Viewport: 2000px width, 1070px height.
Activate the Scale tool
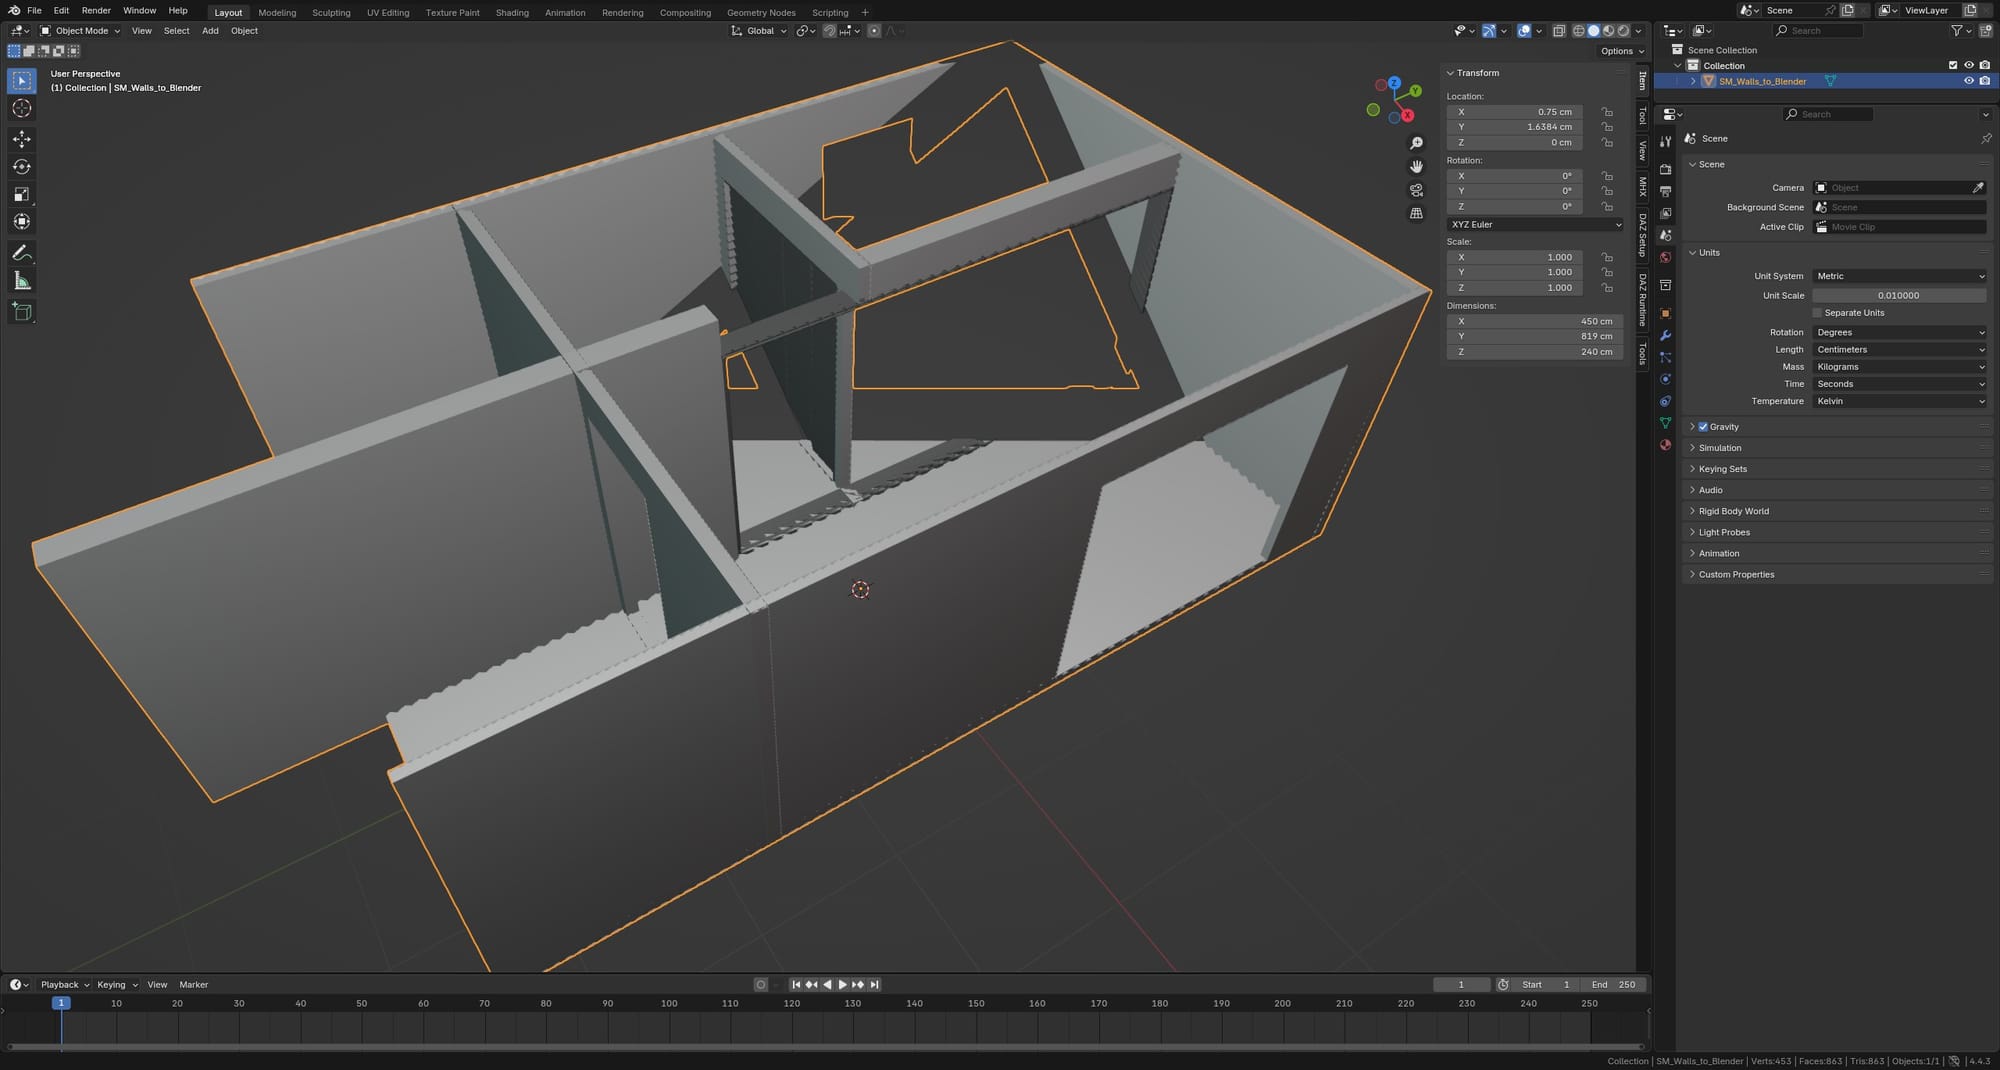coord(22,194)
